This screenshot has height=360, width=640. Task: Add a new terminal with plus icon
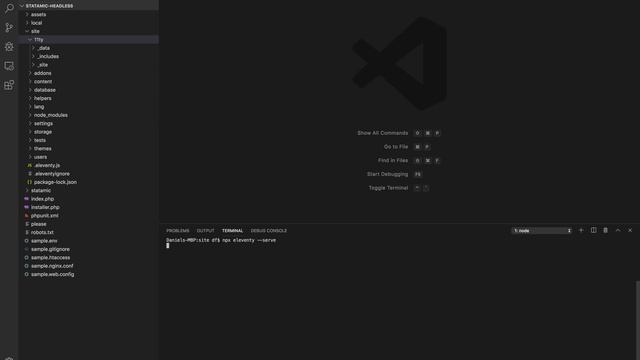(581, 231)
